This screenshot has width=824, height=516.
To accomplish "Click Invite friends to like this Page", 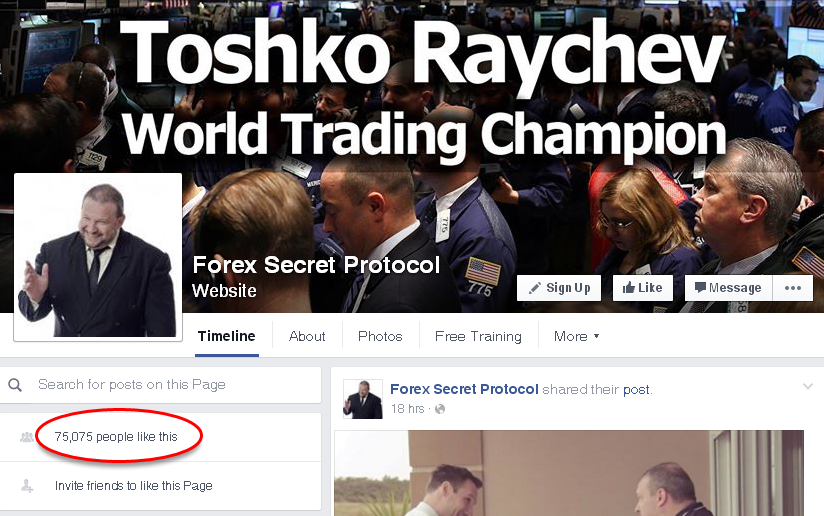I will pyautogui.click(x=133, y=486).
